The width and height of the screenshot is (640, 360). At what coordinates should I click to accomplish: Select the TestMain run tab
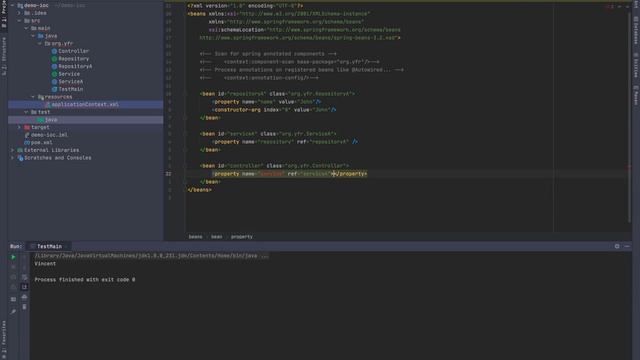(49, 246)
